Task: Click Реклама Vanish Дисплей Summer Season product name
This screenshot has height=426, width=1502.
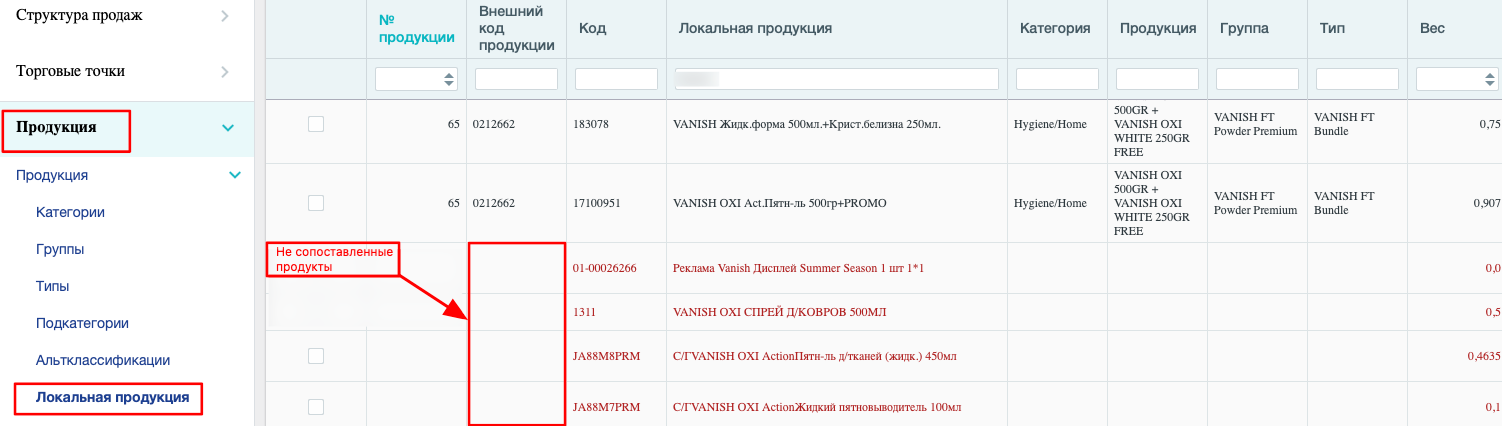Action: (x=798, y=268)
